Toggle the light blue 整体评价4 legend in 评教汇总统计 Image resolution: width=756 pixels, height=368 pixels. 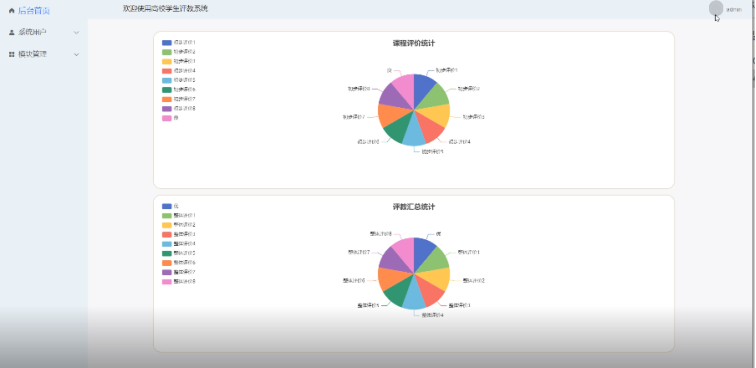click(179, 244)
